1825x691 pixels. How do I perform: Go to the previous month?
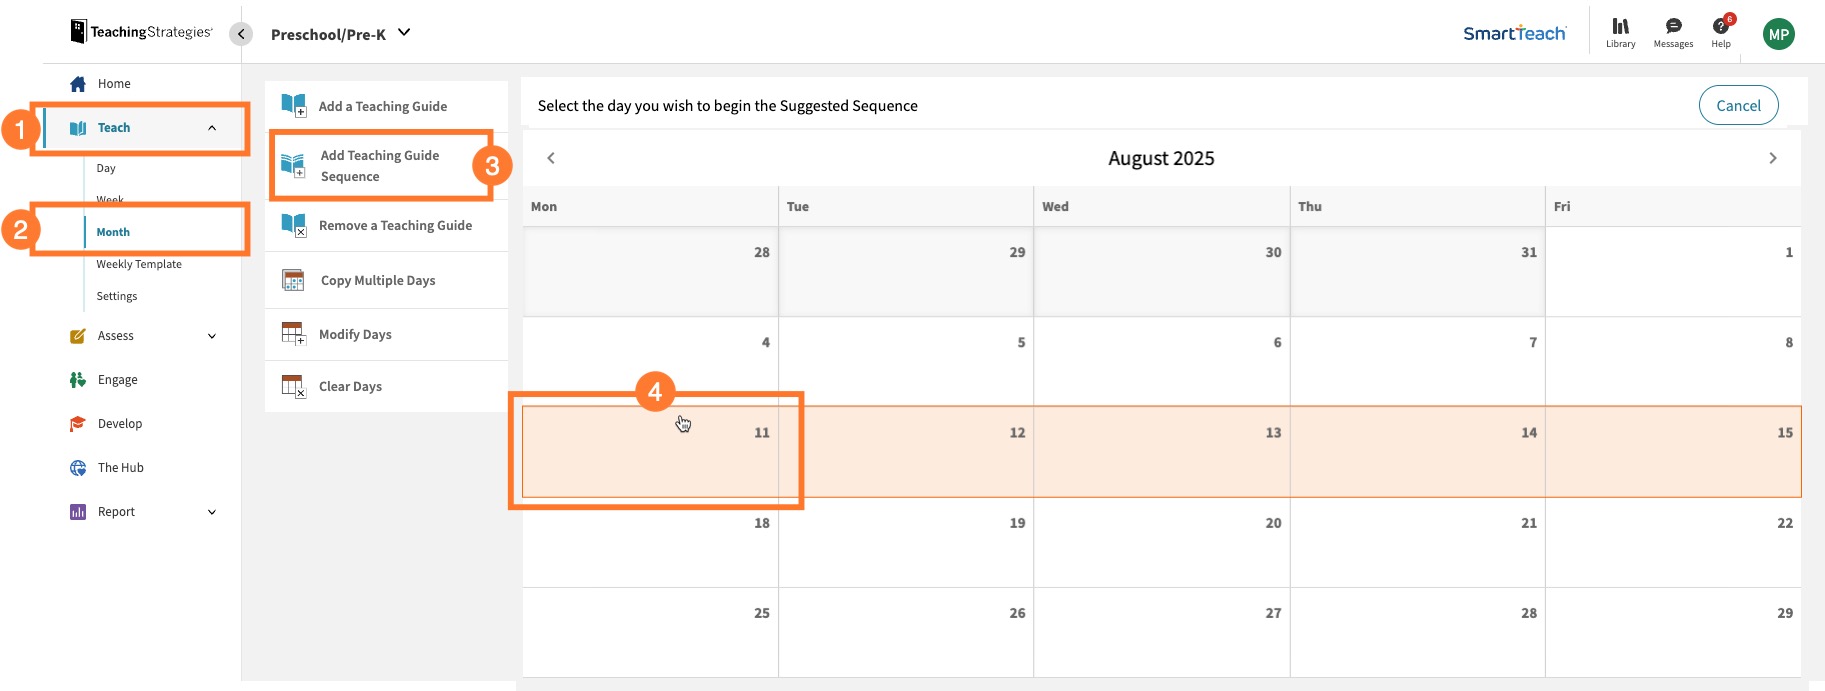coord(550,157)
